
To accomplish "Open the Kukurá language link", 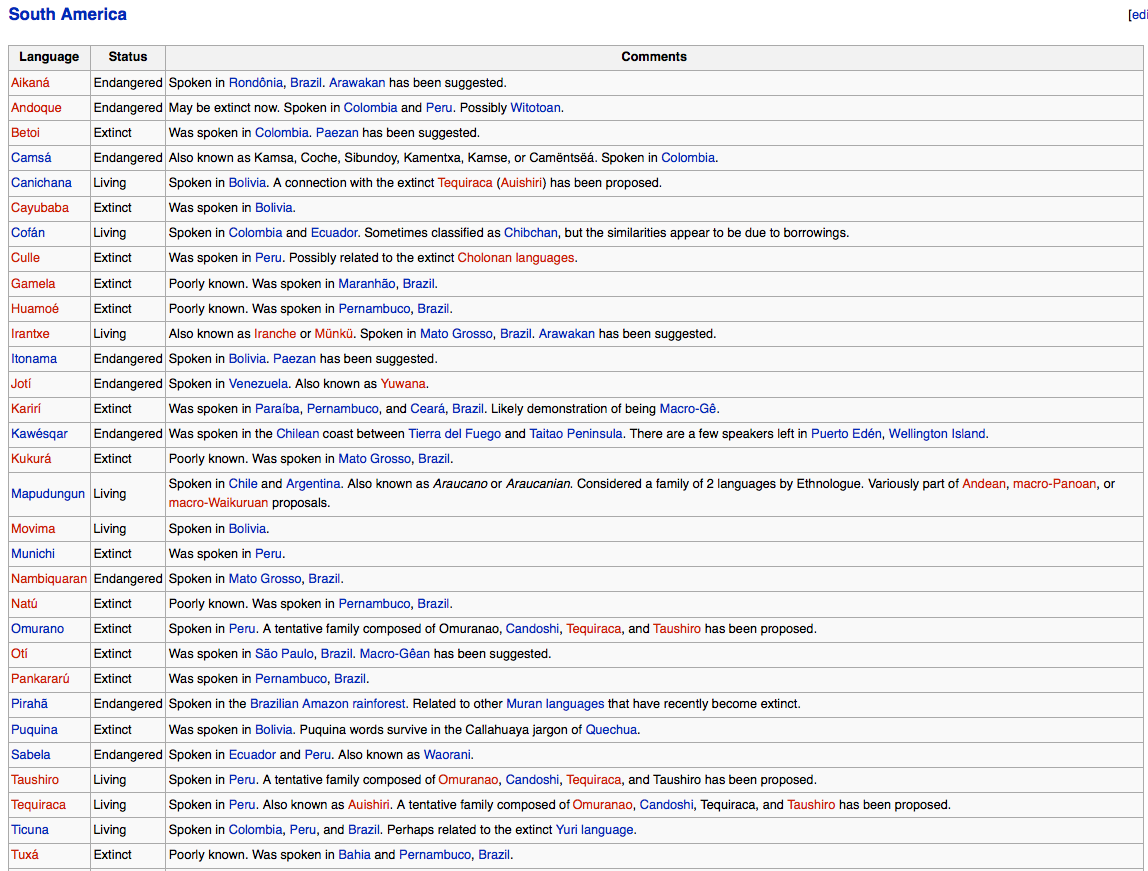I will pyautogui.click(x=31, y=458).
